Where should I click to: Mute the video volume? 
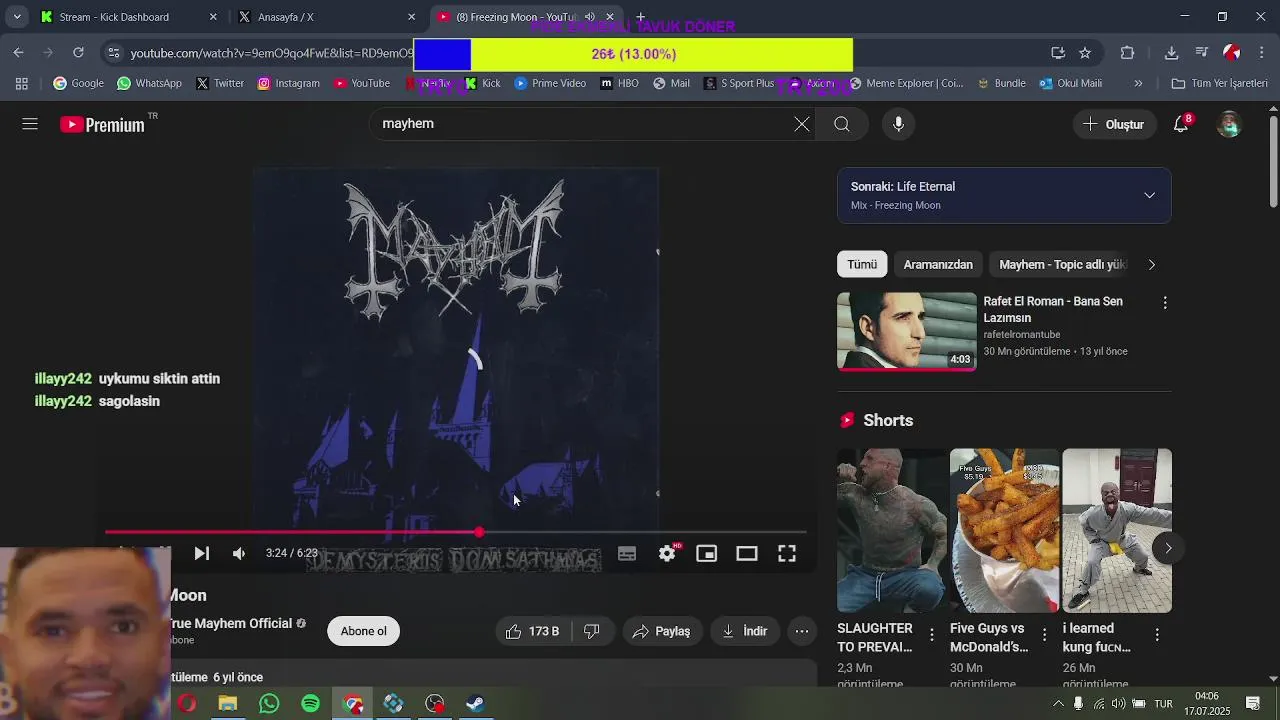(239, 553)
